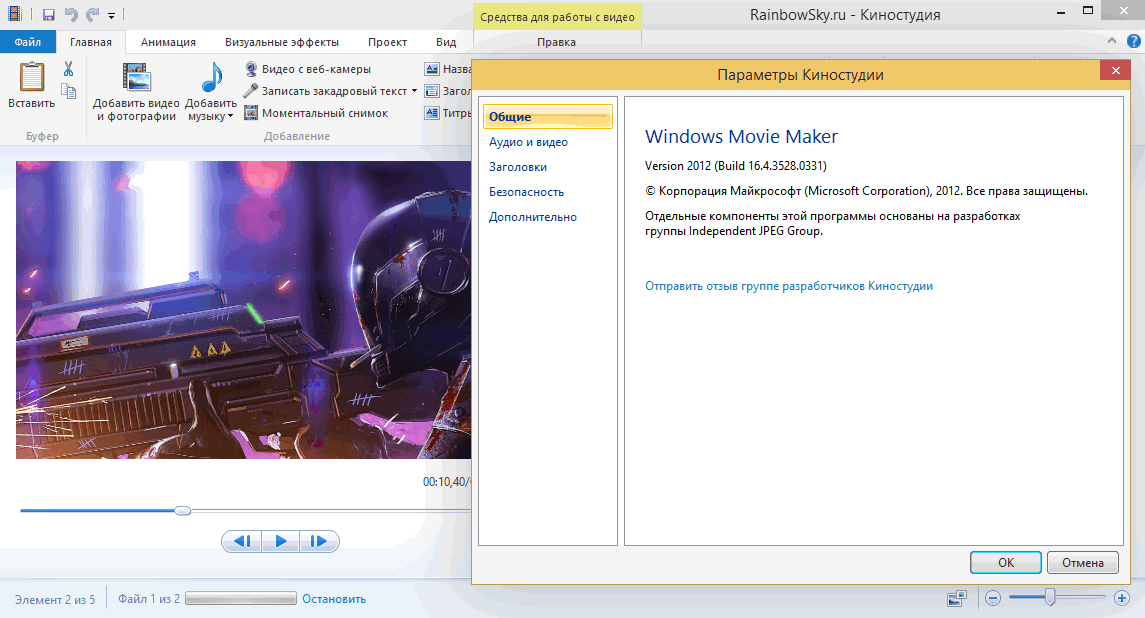Click the Next frame playback button
This screenshot has width=1145, height=618.
tap(319, 541)
